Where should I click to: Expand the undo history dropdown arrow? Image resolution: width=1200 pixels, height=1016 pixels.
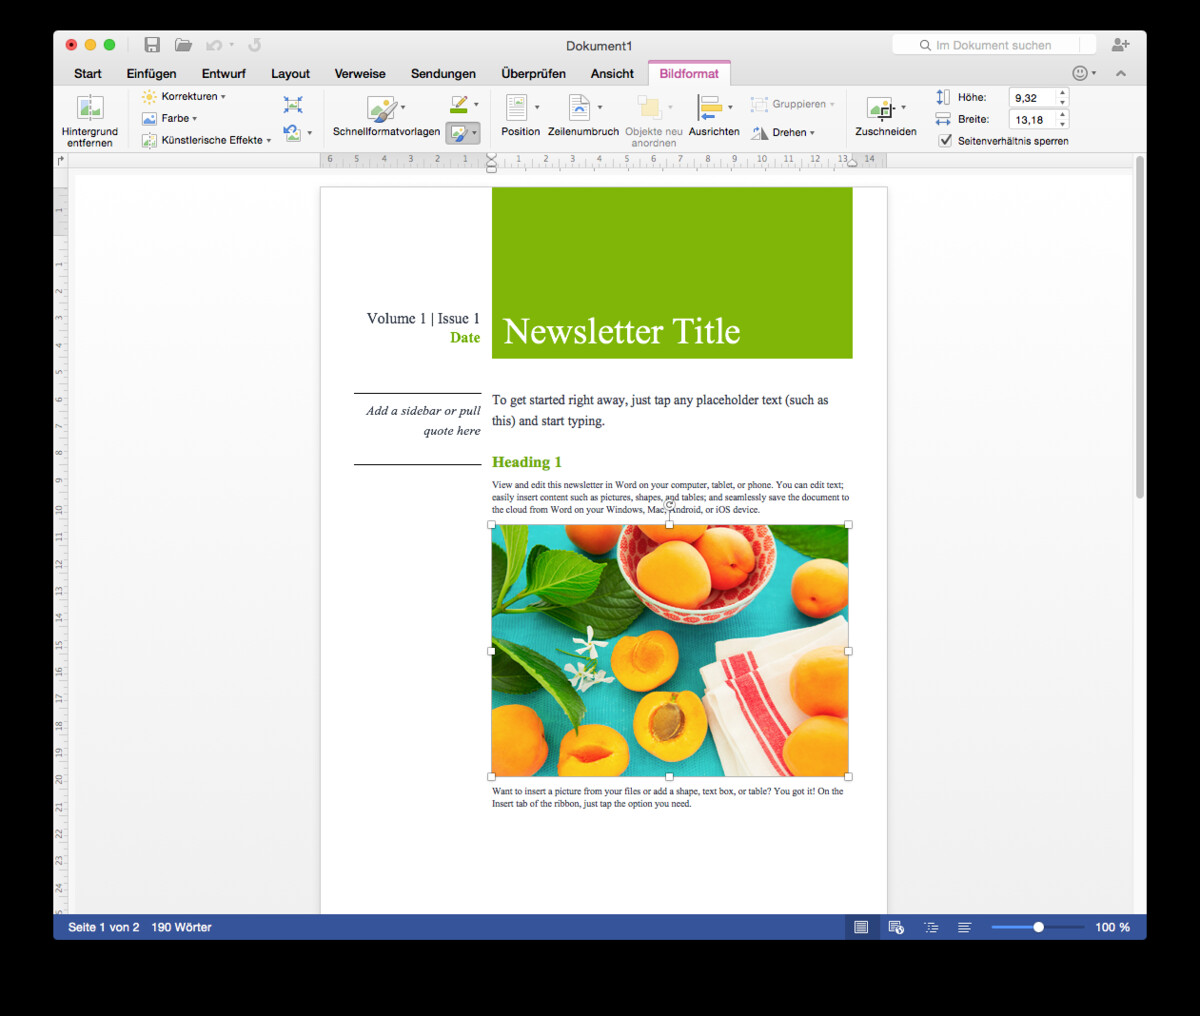231,45
